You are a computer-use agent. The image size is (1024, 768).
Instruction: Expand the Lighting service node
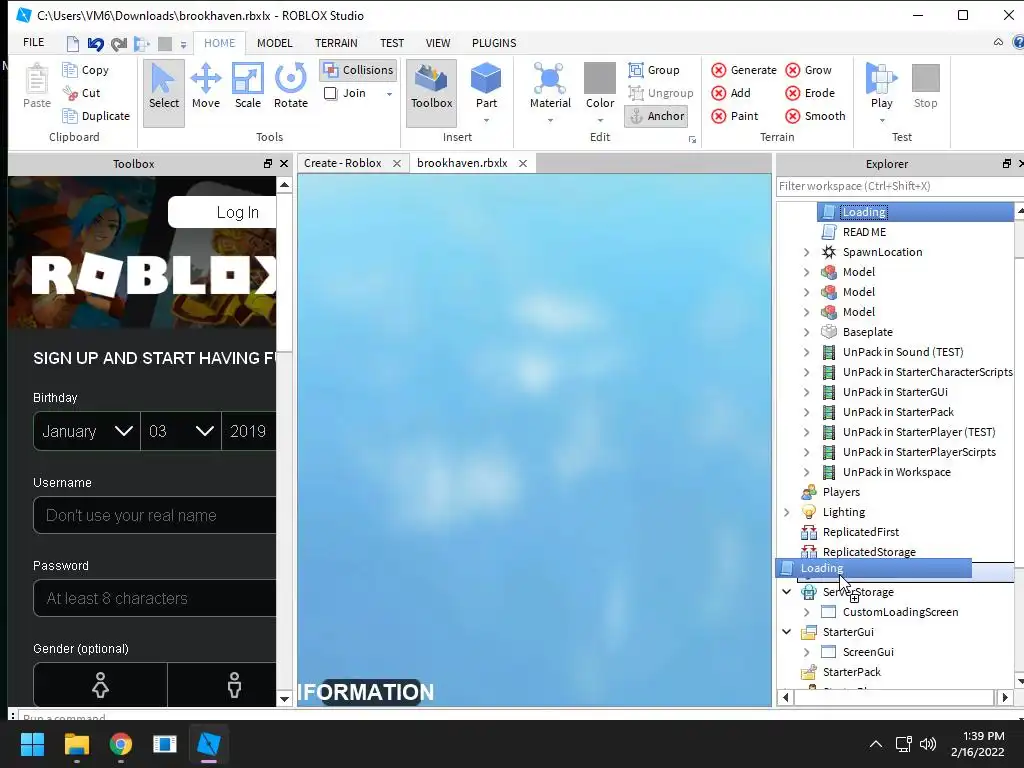coord(786,512)
